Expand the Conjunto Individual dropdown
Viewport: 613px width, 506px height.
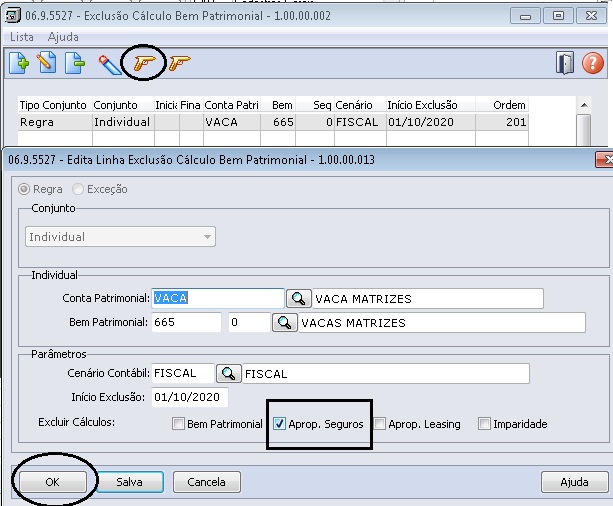pos(120,237)
